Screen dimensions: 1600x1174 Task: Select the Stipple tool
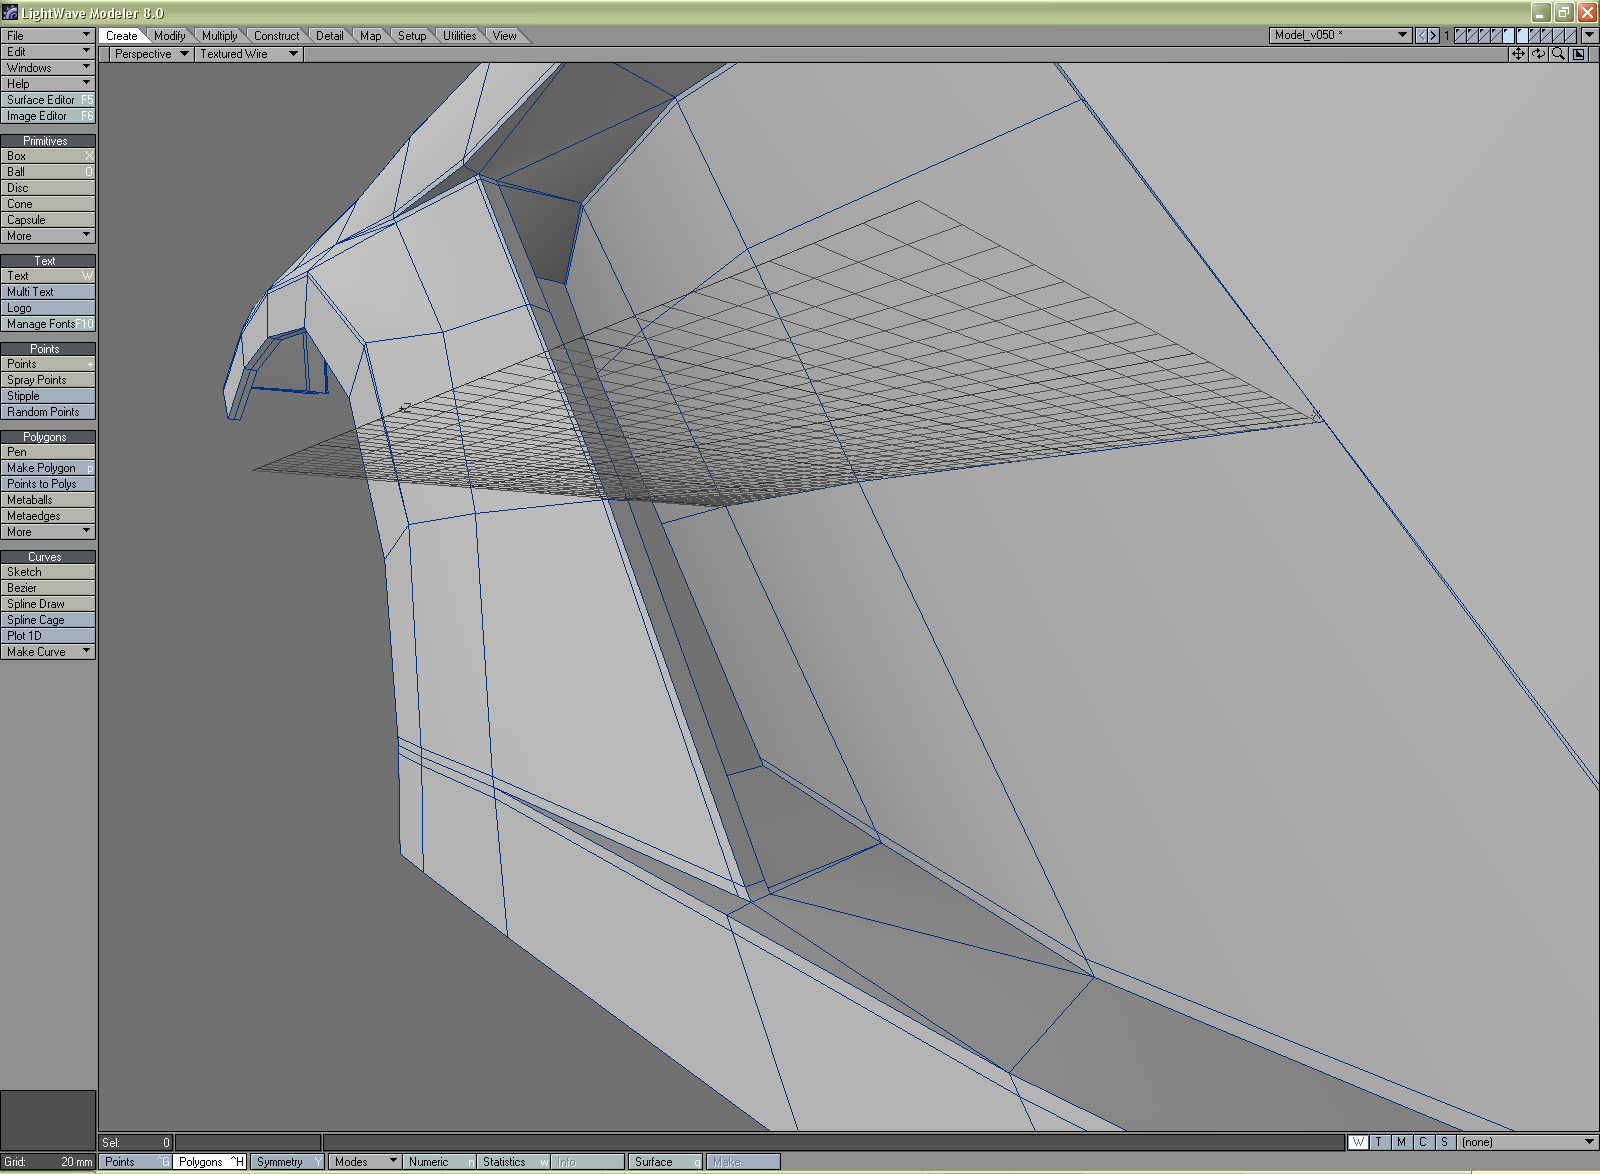[48, 396]
